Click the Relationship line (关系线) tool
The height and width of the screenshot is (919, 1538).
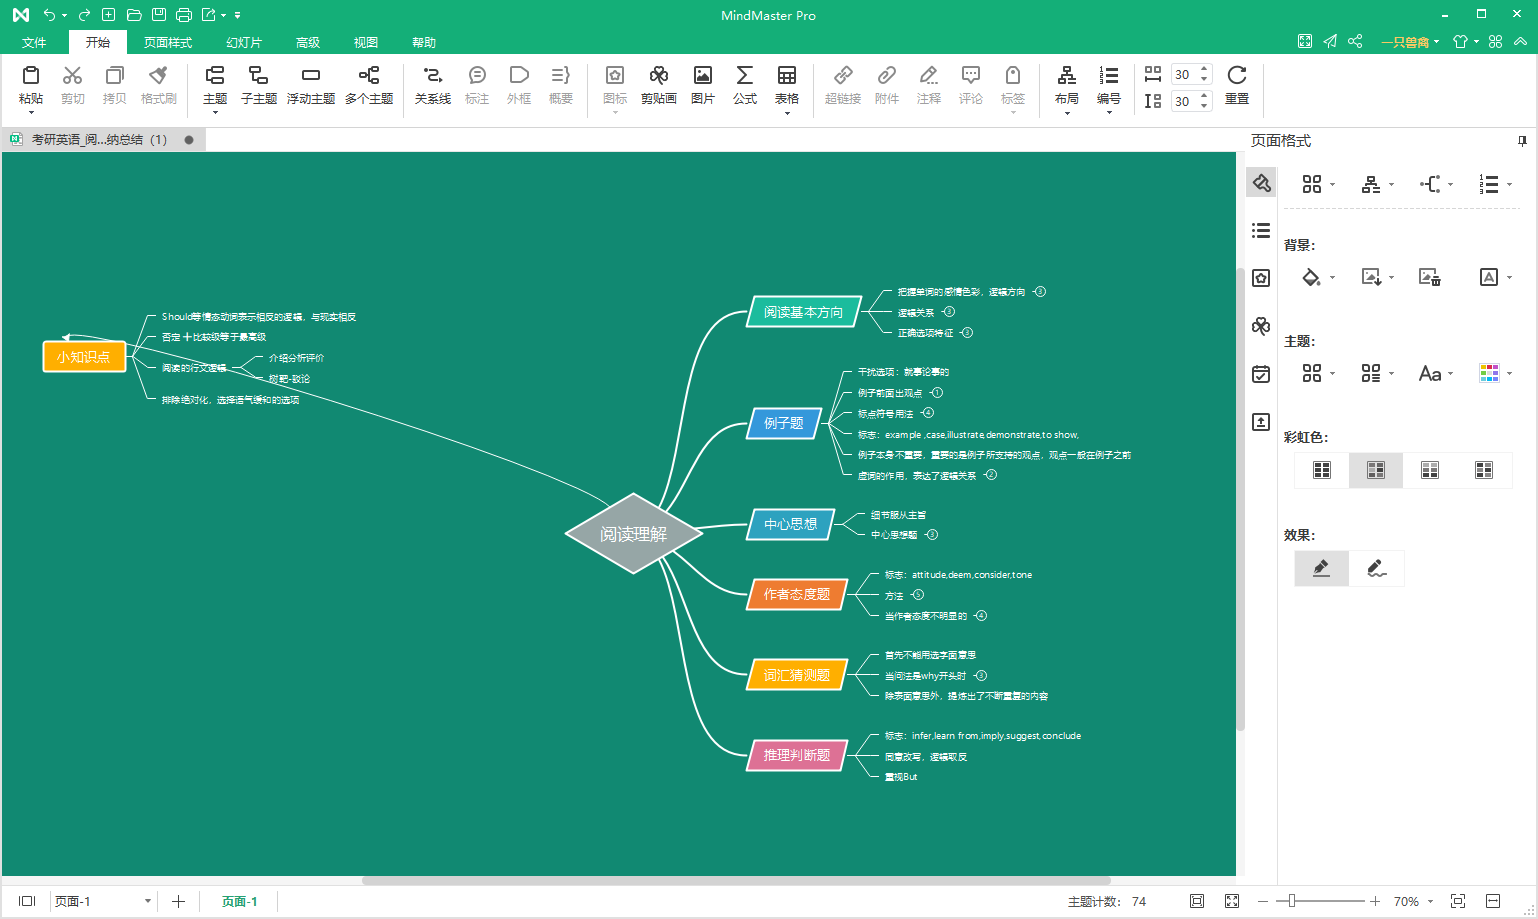[432, 85]
